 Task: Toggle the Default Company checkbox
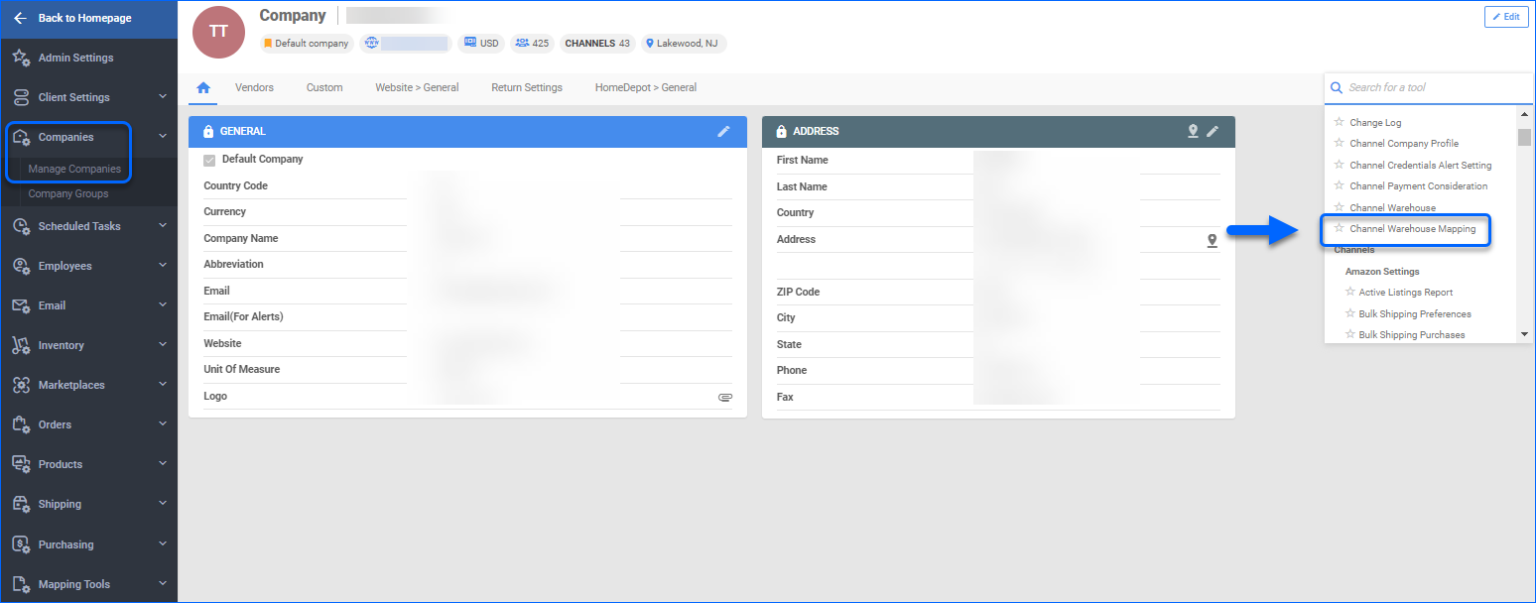pyautogui.click(x=209, y=159)
